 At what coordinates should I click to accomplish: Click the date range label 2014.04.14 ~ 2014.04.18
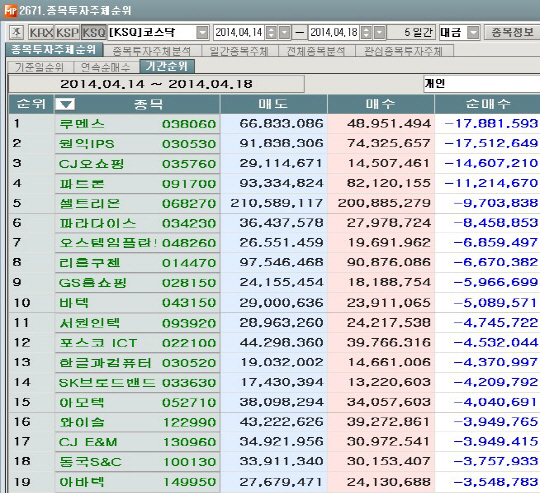pyautogui.click(x=156, y=84)
